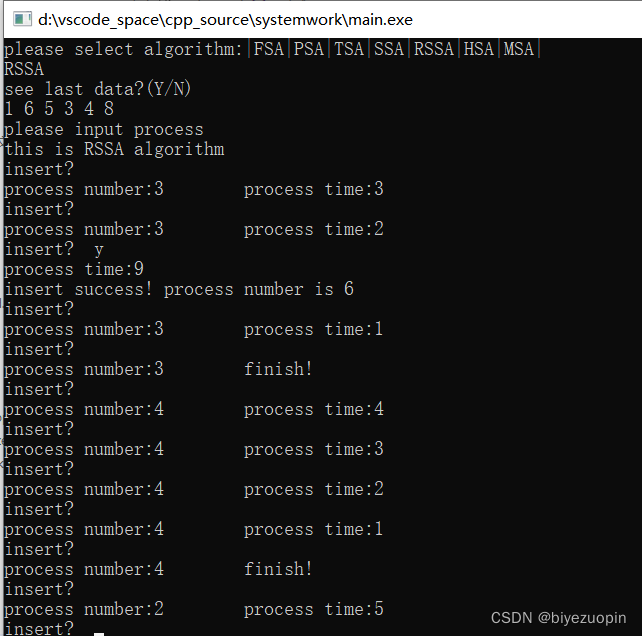Screen dimensions: 642x636
Task: Click the "1 6 5 3 4 8" data line
Action: point(59,109)
